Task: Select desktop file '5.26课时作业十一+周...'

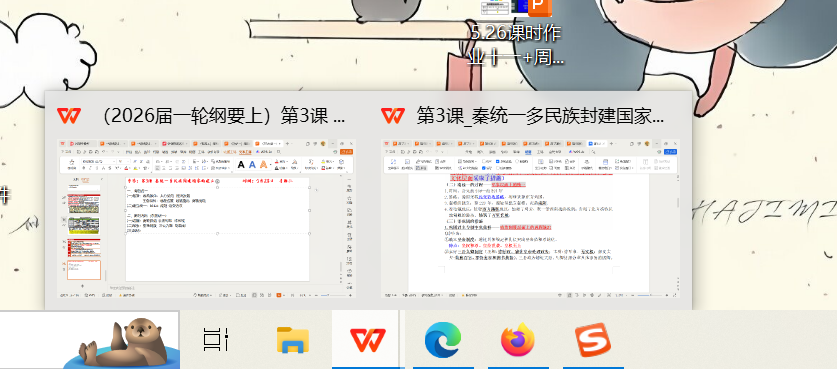Action: pos(516,33)
